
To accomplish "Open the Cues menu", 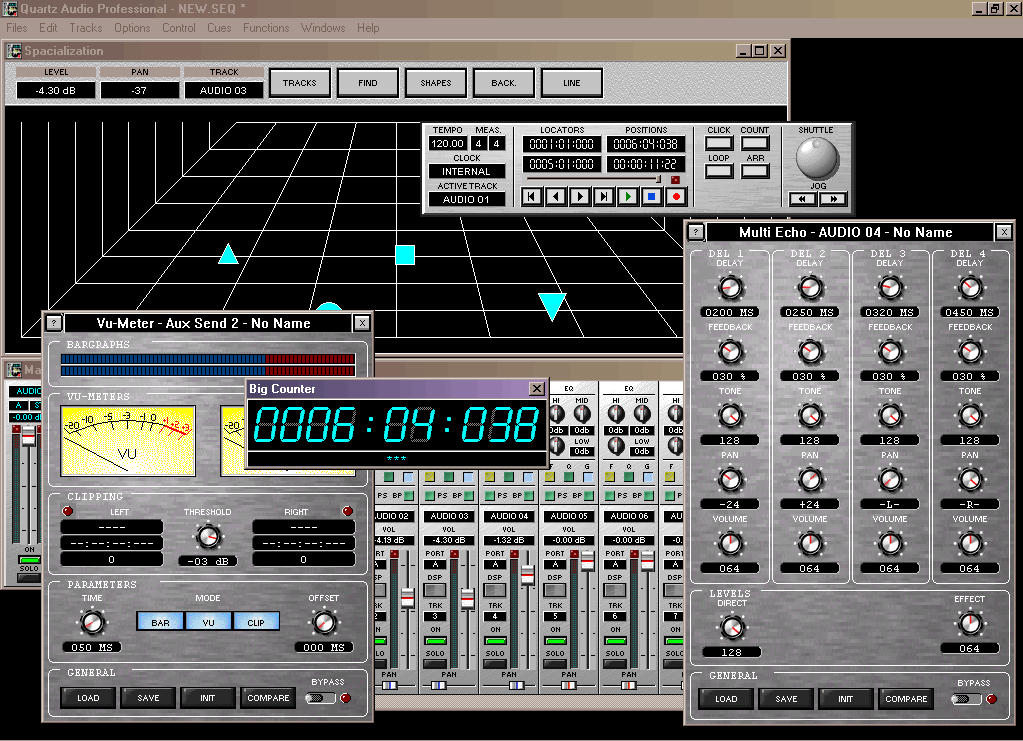I will coord(219,28).
